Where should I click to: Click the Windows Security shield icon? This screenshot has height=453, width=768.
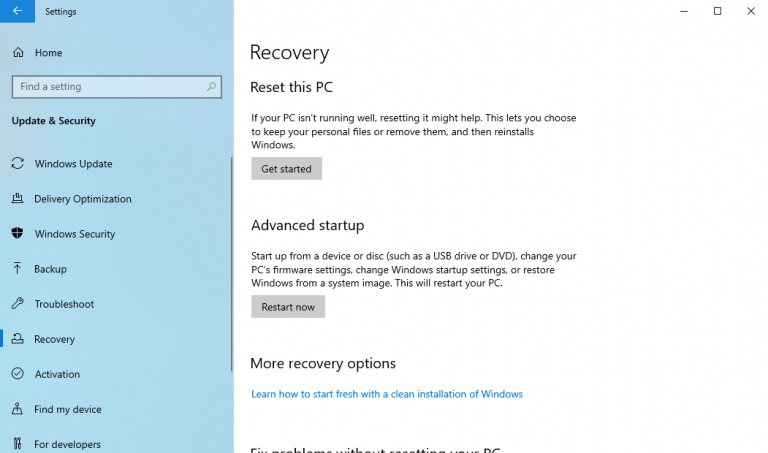pyautogui.click(x=18, y=234)
